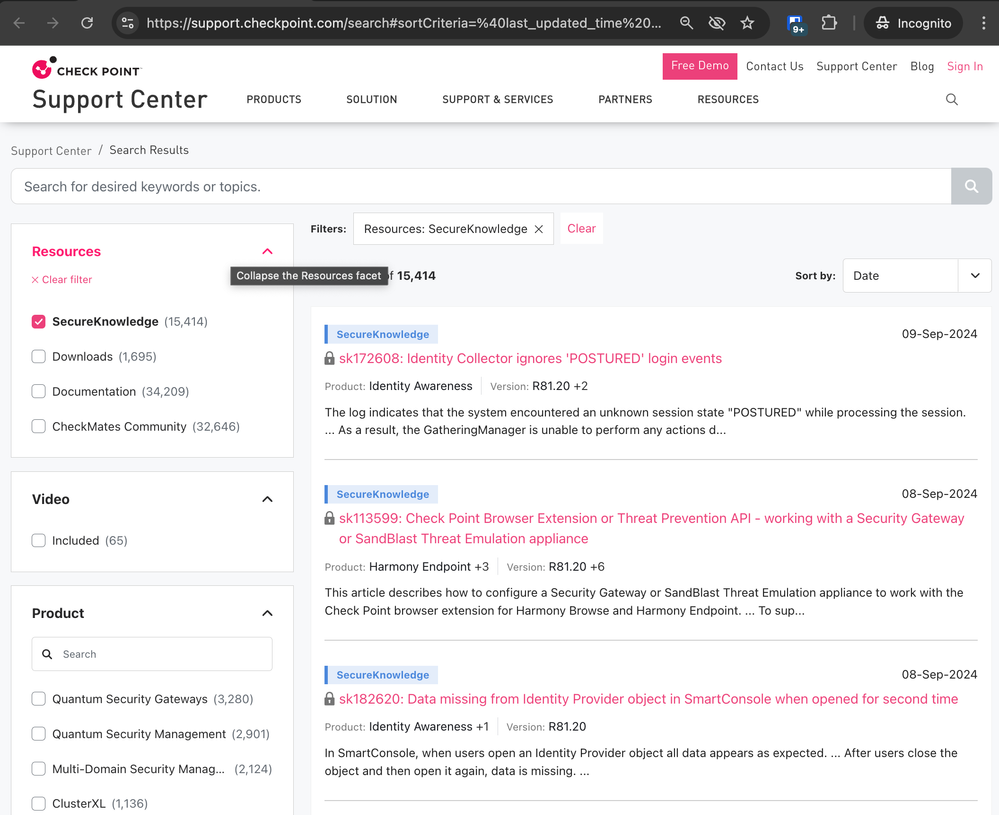Collapse the Product facet chevron
The image size is (999, 815).
[268, 614]
